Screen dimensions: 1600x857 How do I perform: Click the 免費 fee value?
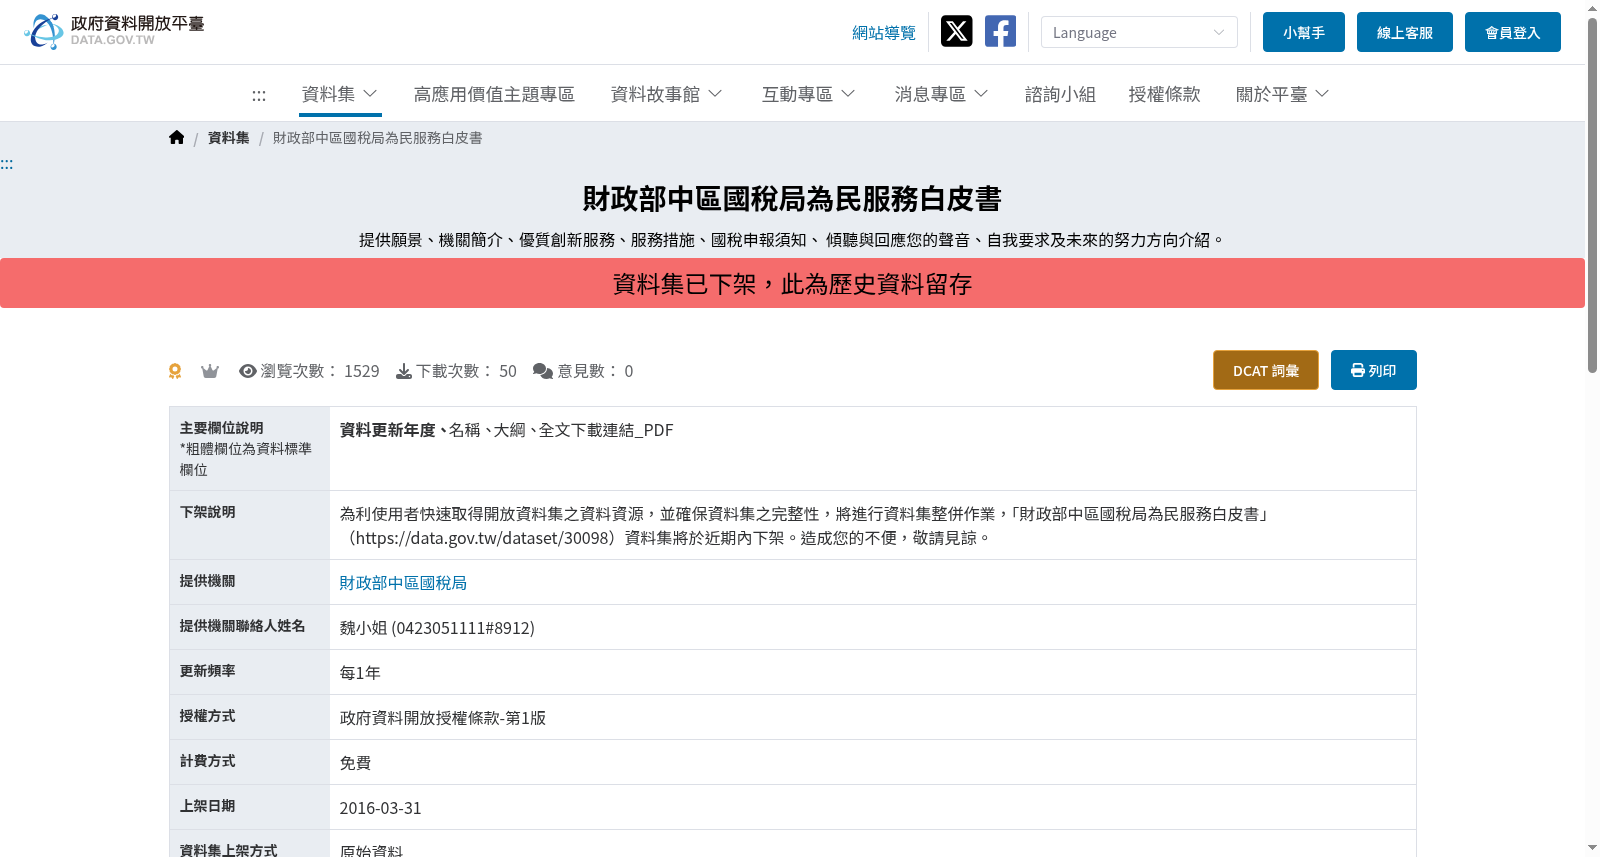[356, 763]
